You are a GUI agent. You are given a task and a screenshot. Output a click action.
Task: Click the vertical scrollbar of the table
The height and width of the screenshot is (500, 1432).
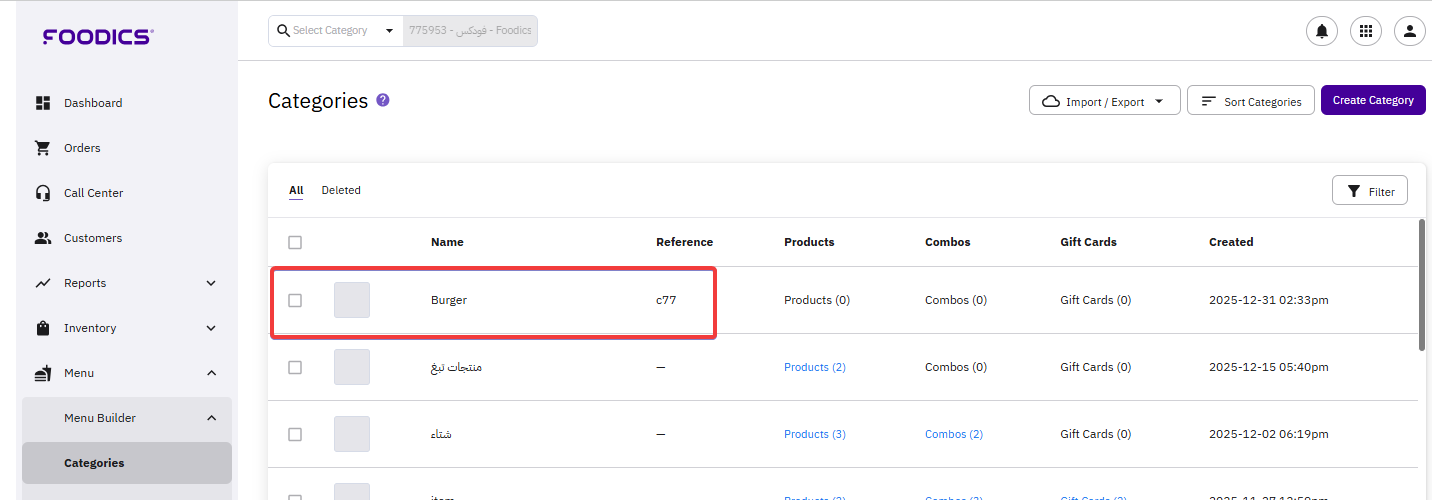(x=1422, y=285)
